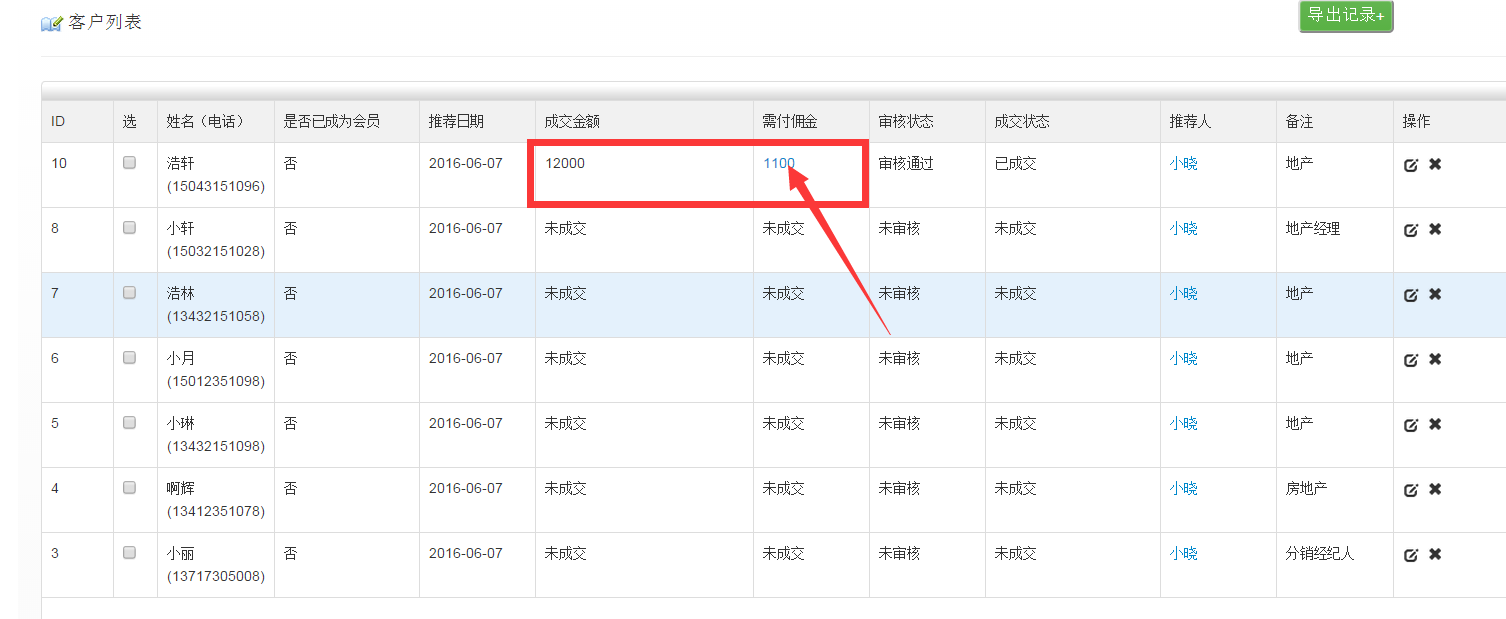The height and width of the screenshot is (619, 1506).
Task: Edit the 小月 customer record
Action: [1411, 360]
